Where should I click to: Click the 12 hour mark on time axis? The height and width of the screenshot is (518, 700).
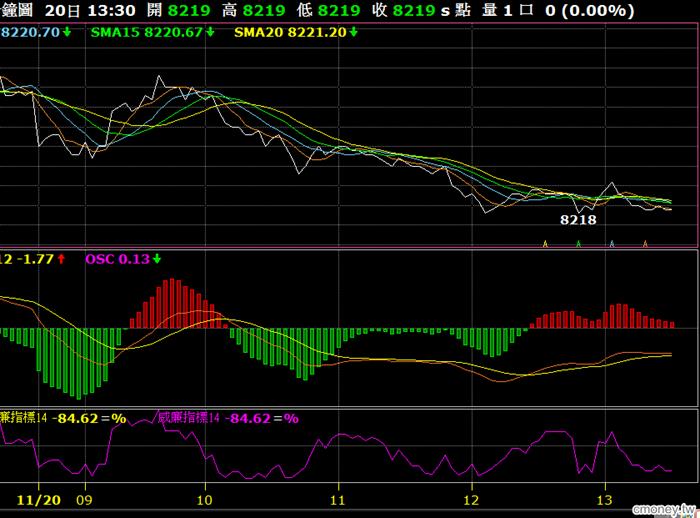point(471,496)
